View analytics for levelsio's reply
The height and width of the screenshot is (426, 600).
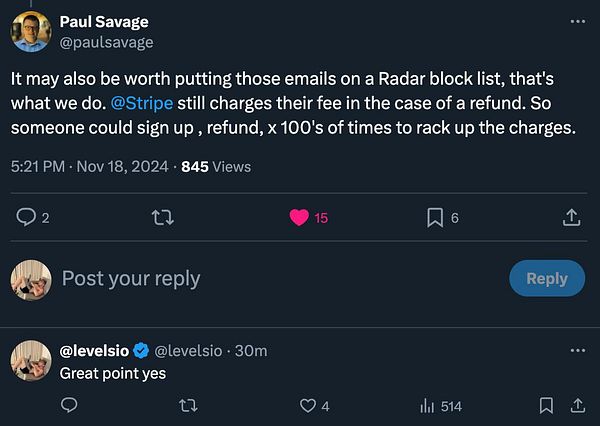427,405
